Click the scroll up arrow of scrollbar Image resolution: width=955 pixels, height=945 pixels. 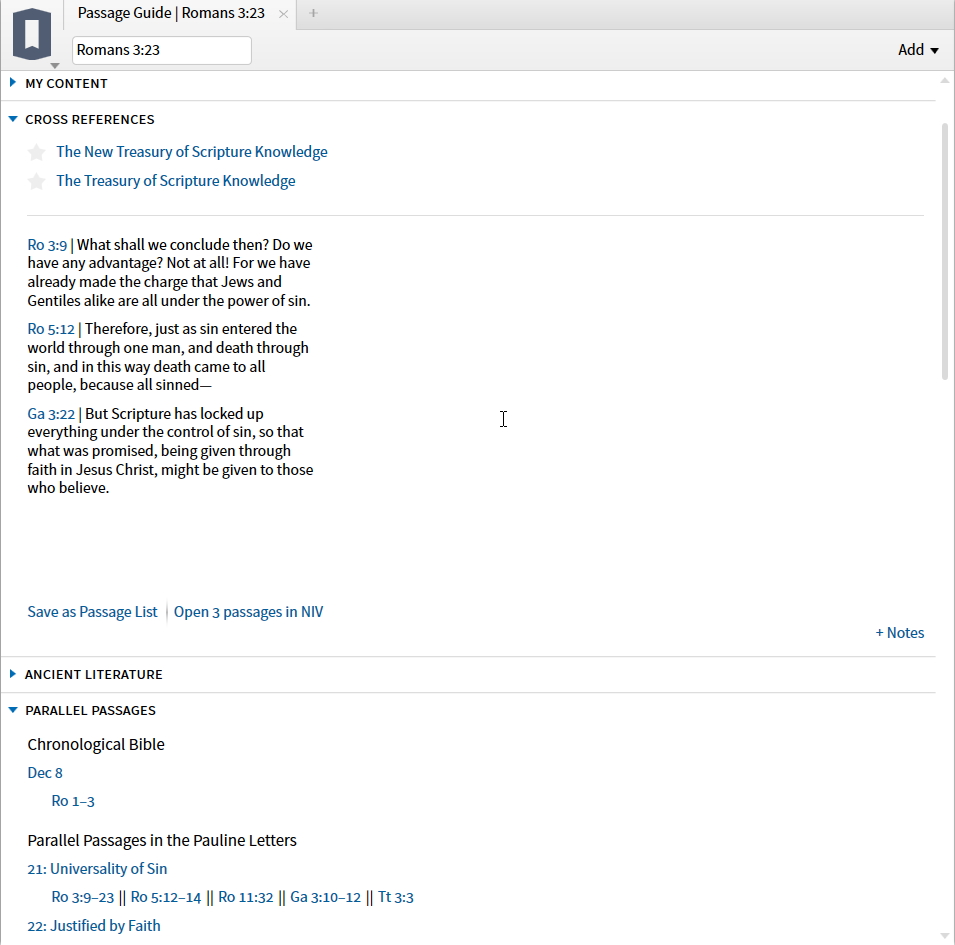[x=945, y=80]
